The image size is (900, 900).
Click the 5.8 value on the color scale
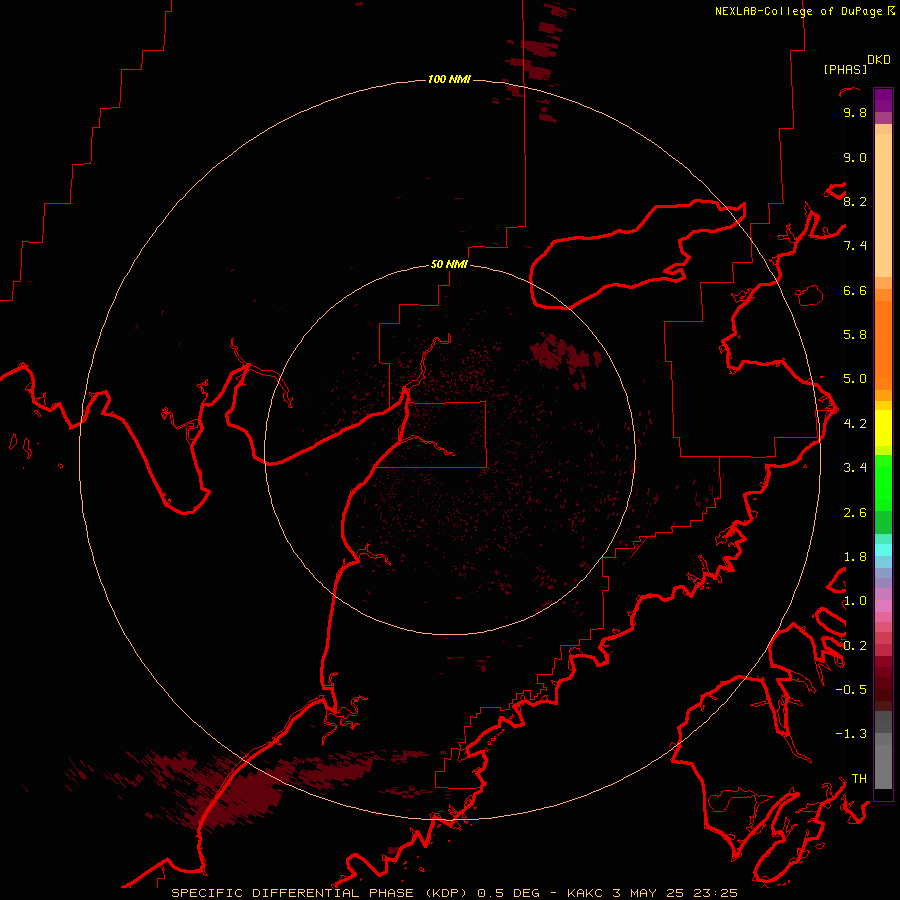[x=855, y=335]
